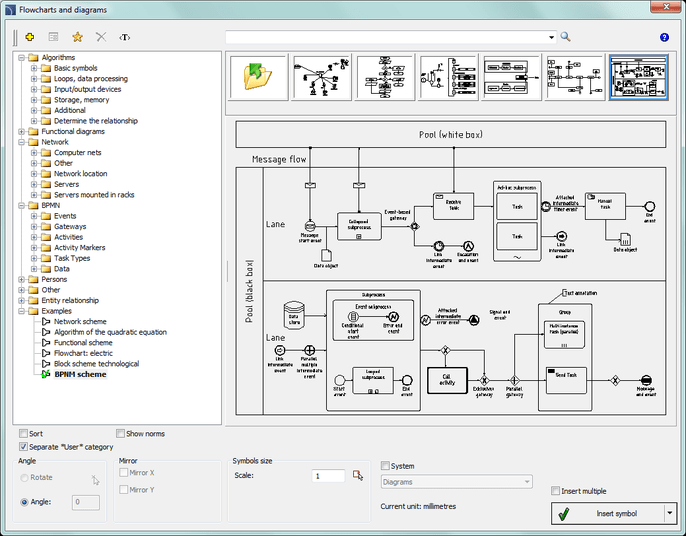The image size is (686, 536).
Task: Open the Insert symbol dropdown arrow
Action: (670, 513)
